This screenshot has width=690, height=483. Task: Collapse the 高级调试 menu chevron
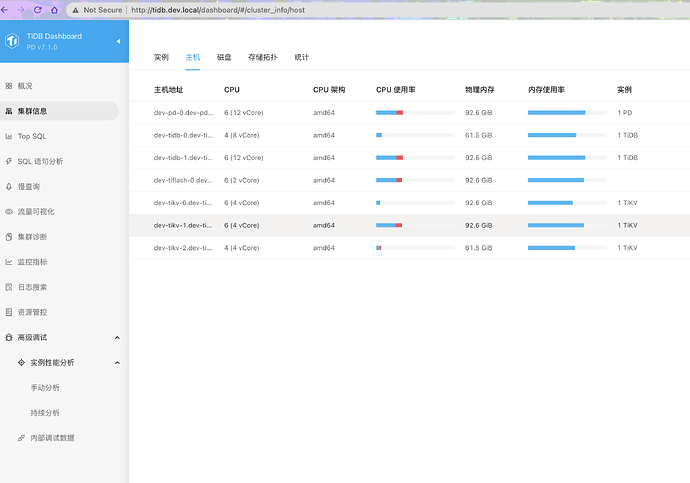pyautogui.click(x=117, y=338)
